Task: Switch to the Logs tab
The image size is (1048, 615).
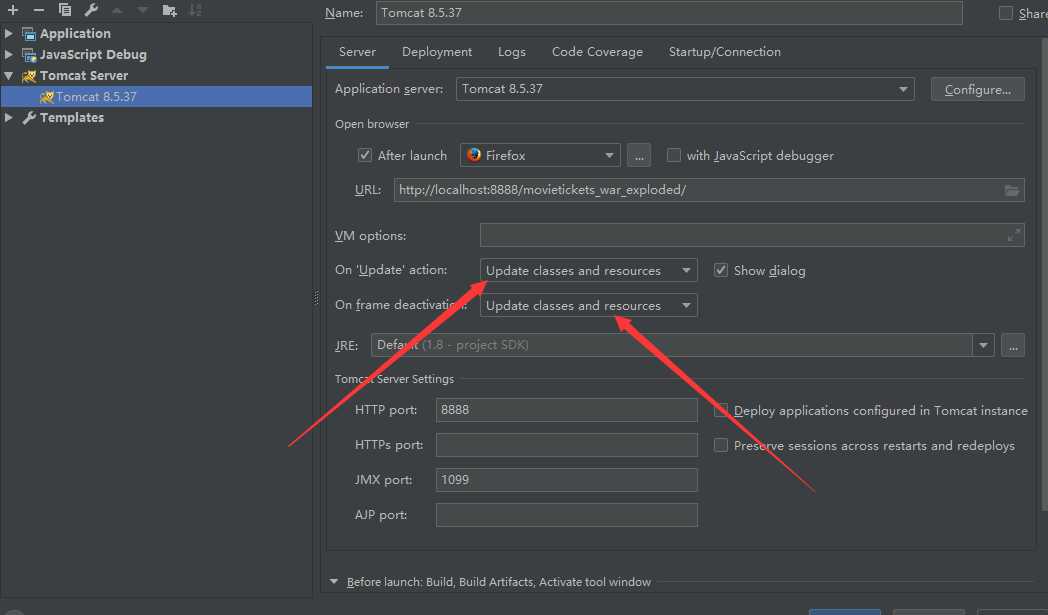Action: pyautogui.click(x=511, y=52)
